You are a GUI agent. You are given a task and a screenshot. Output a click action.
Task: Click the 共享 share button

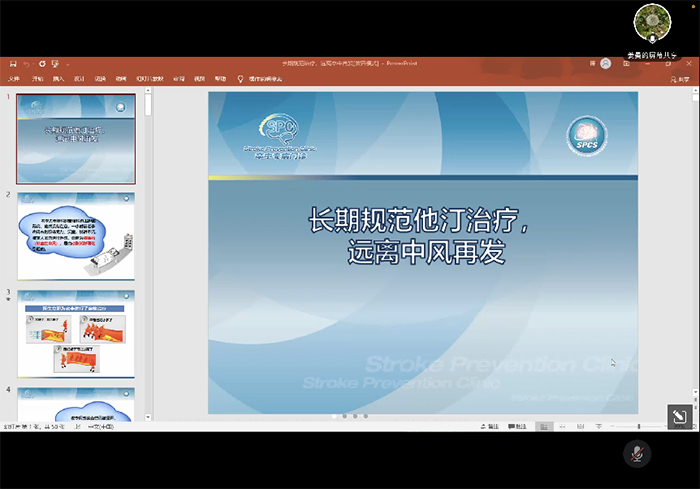click(681, 78)
